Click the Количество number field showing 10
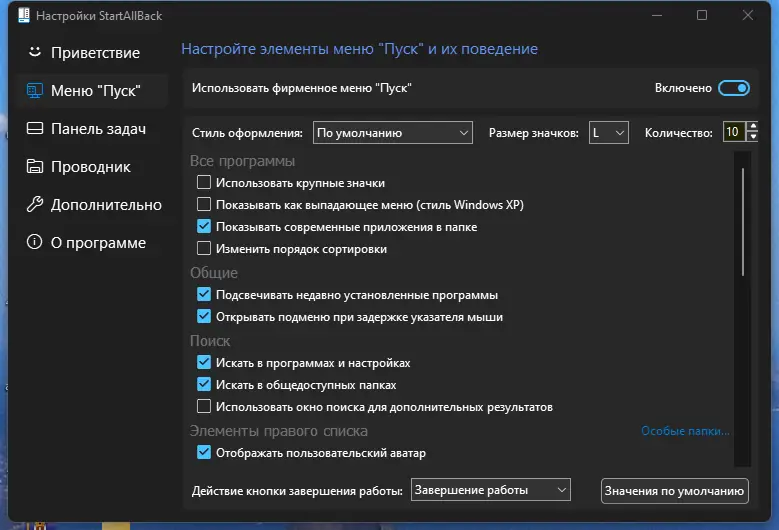Viewport: 779px width, 530px height. pos(734,132)
